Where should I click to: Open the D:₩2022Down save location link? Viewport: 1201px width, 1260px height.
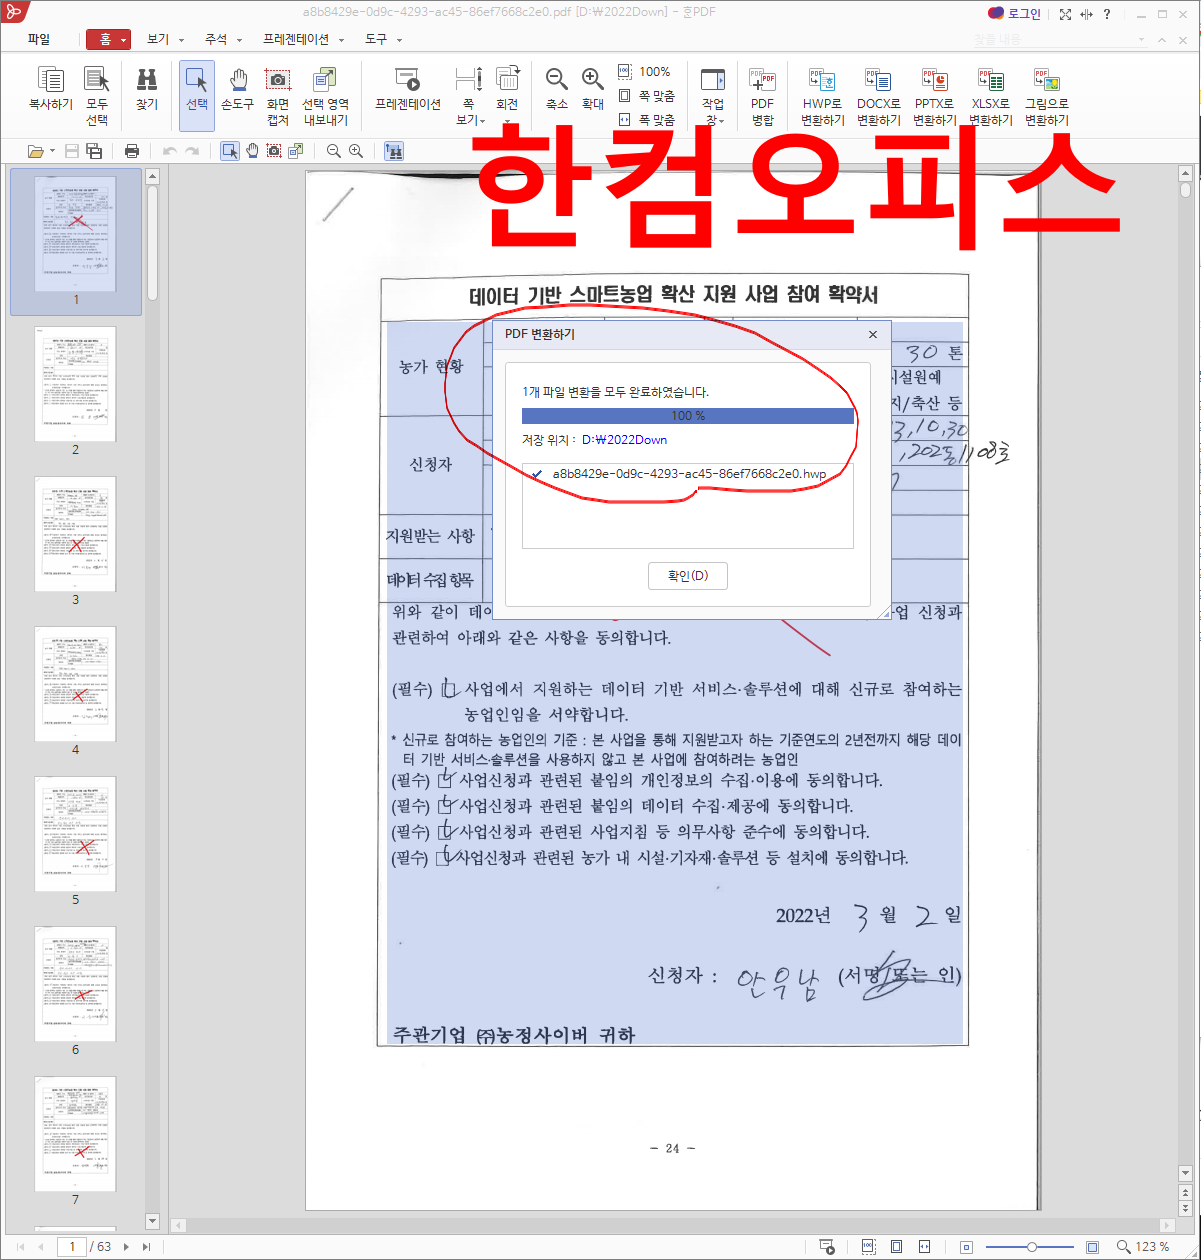click(x=624, y=439)
